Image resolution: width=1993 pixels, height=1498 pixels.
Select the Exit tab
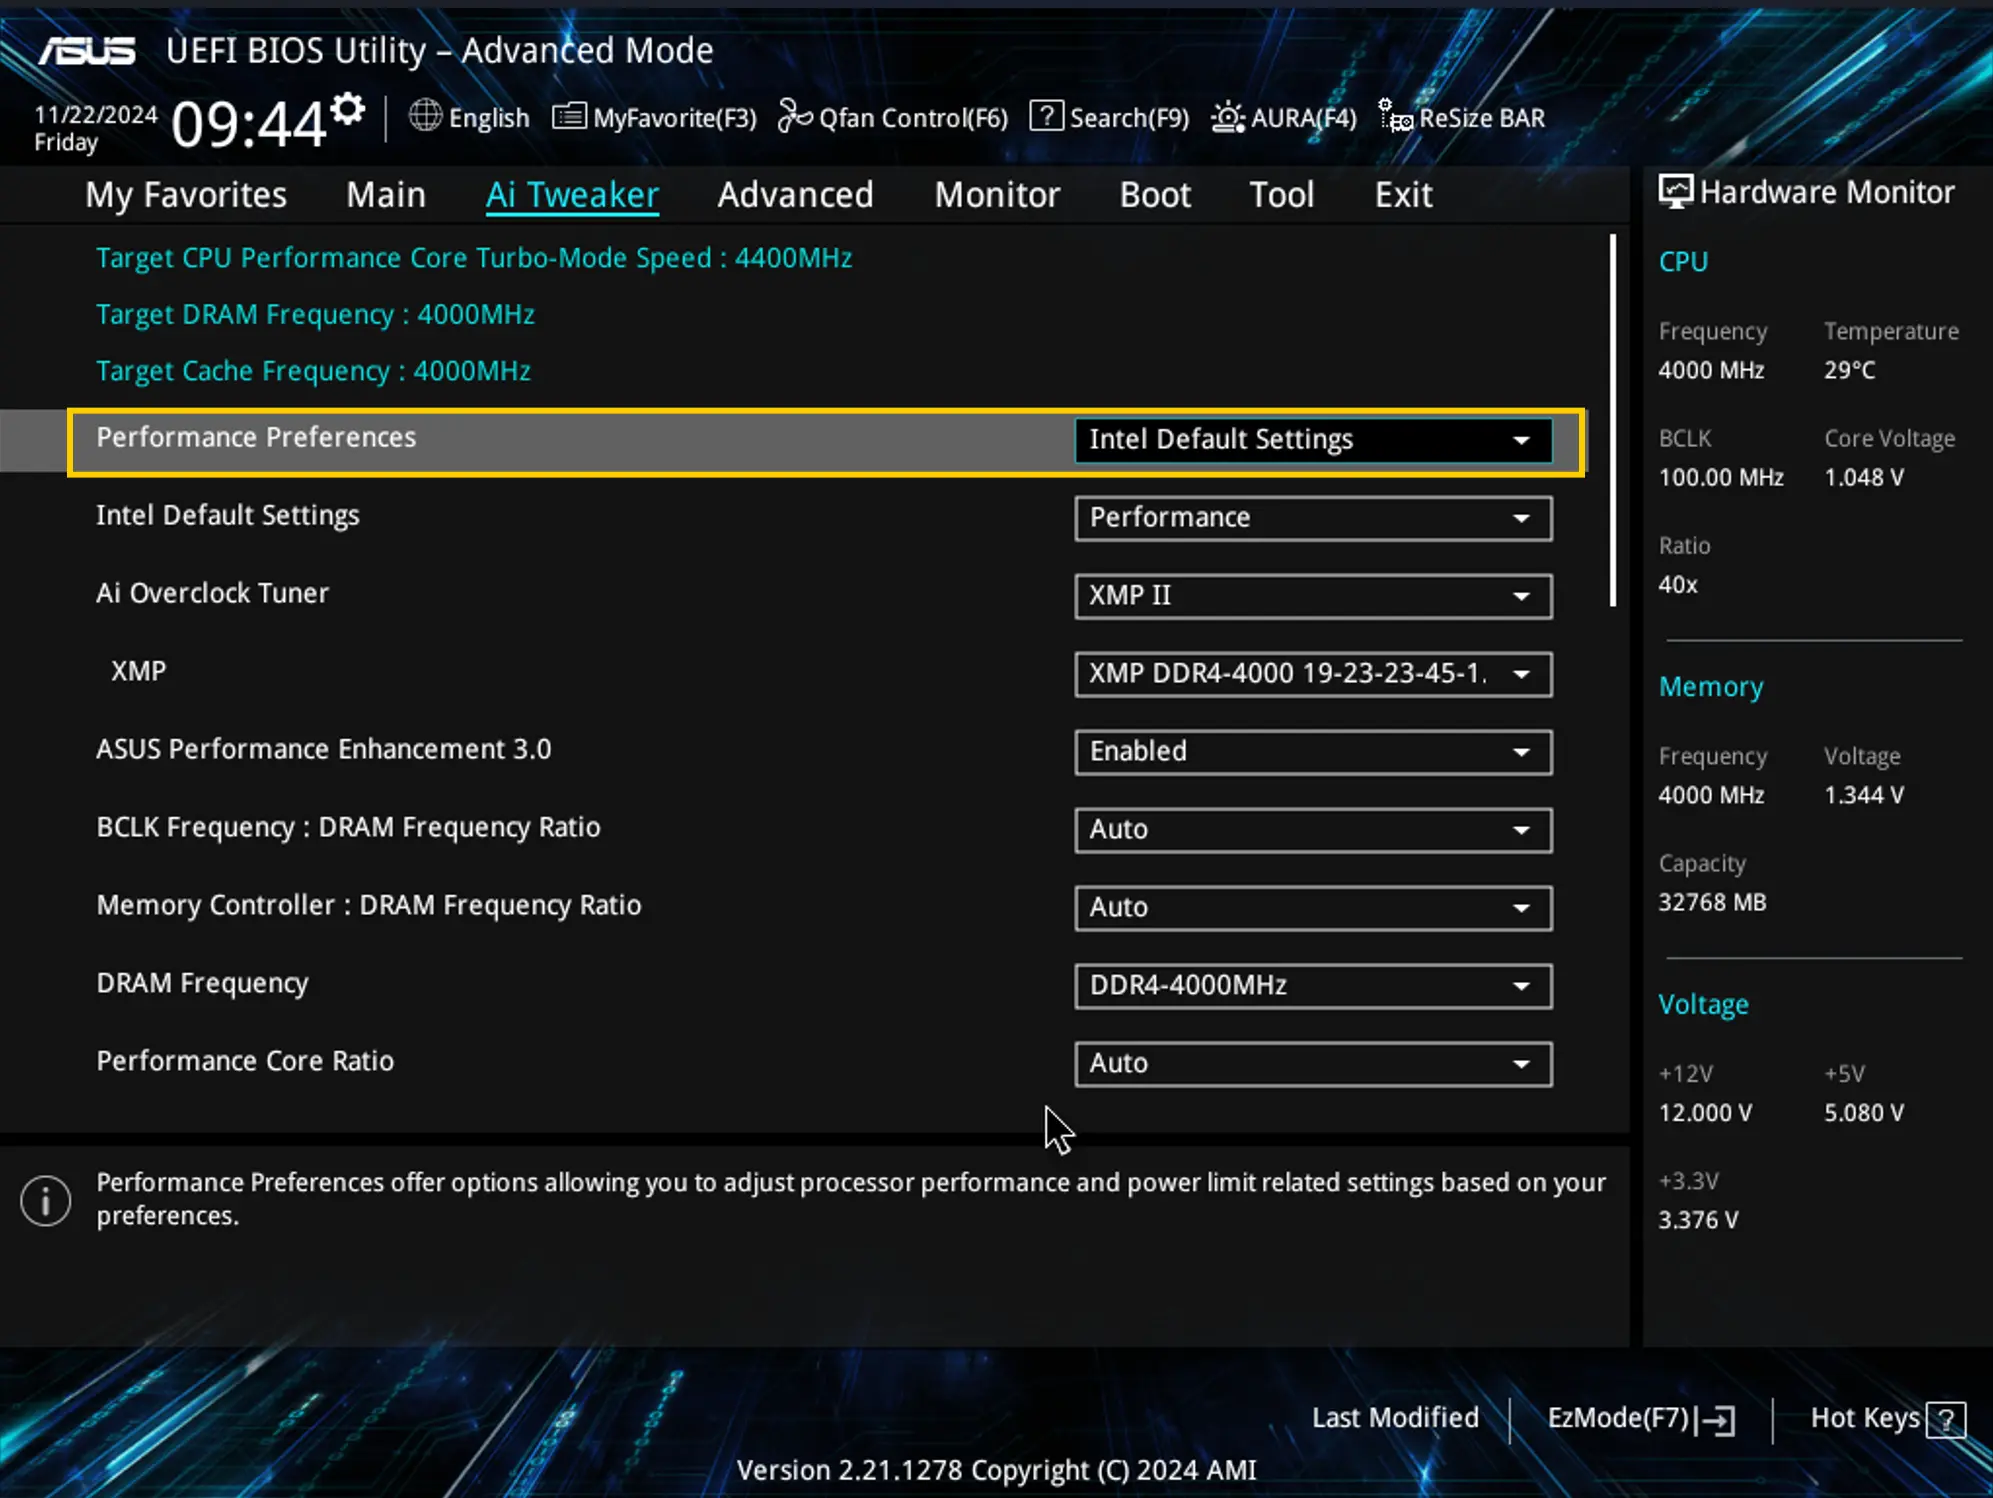(1403, 194)
